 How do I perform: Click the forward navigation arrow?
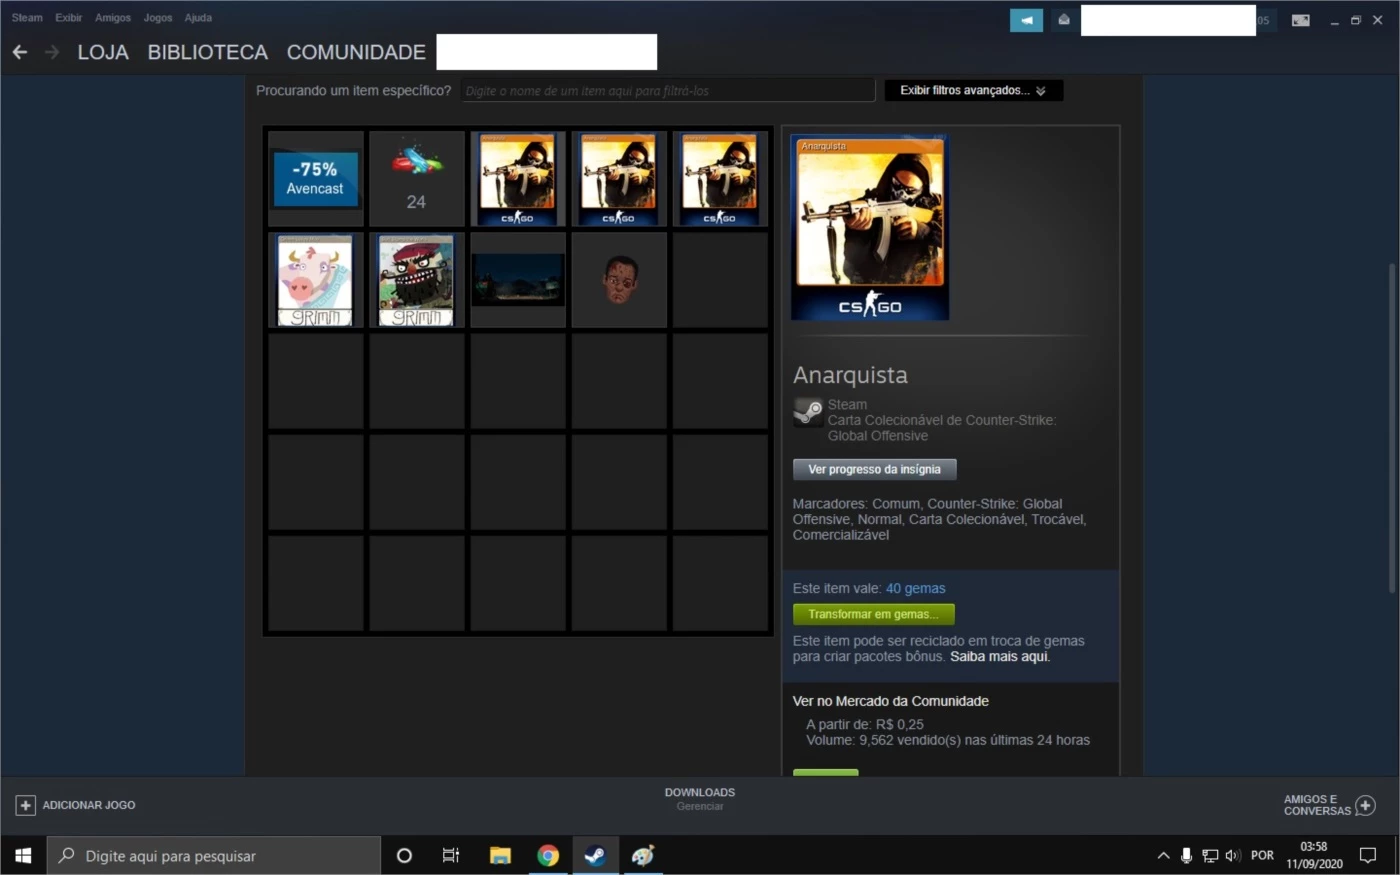(52, 52)
